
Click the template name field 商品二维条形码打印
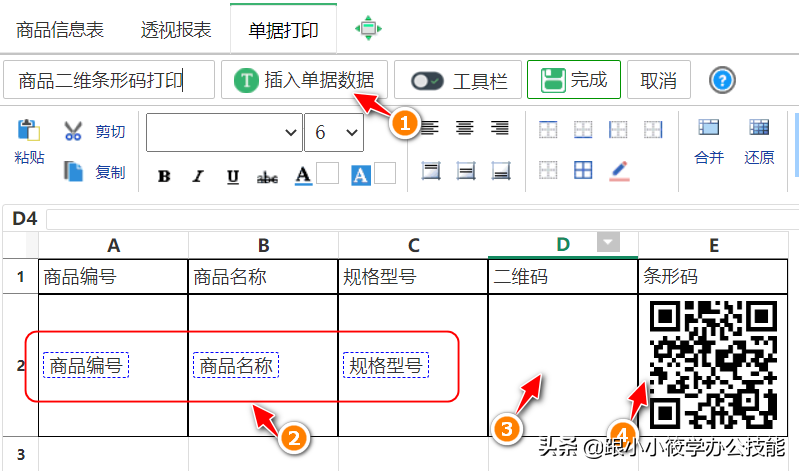pos(109,80)
